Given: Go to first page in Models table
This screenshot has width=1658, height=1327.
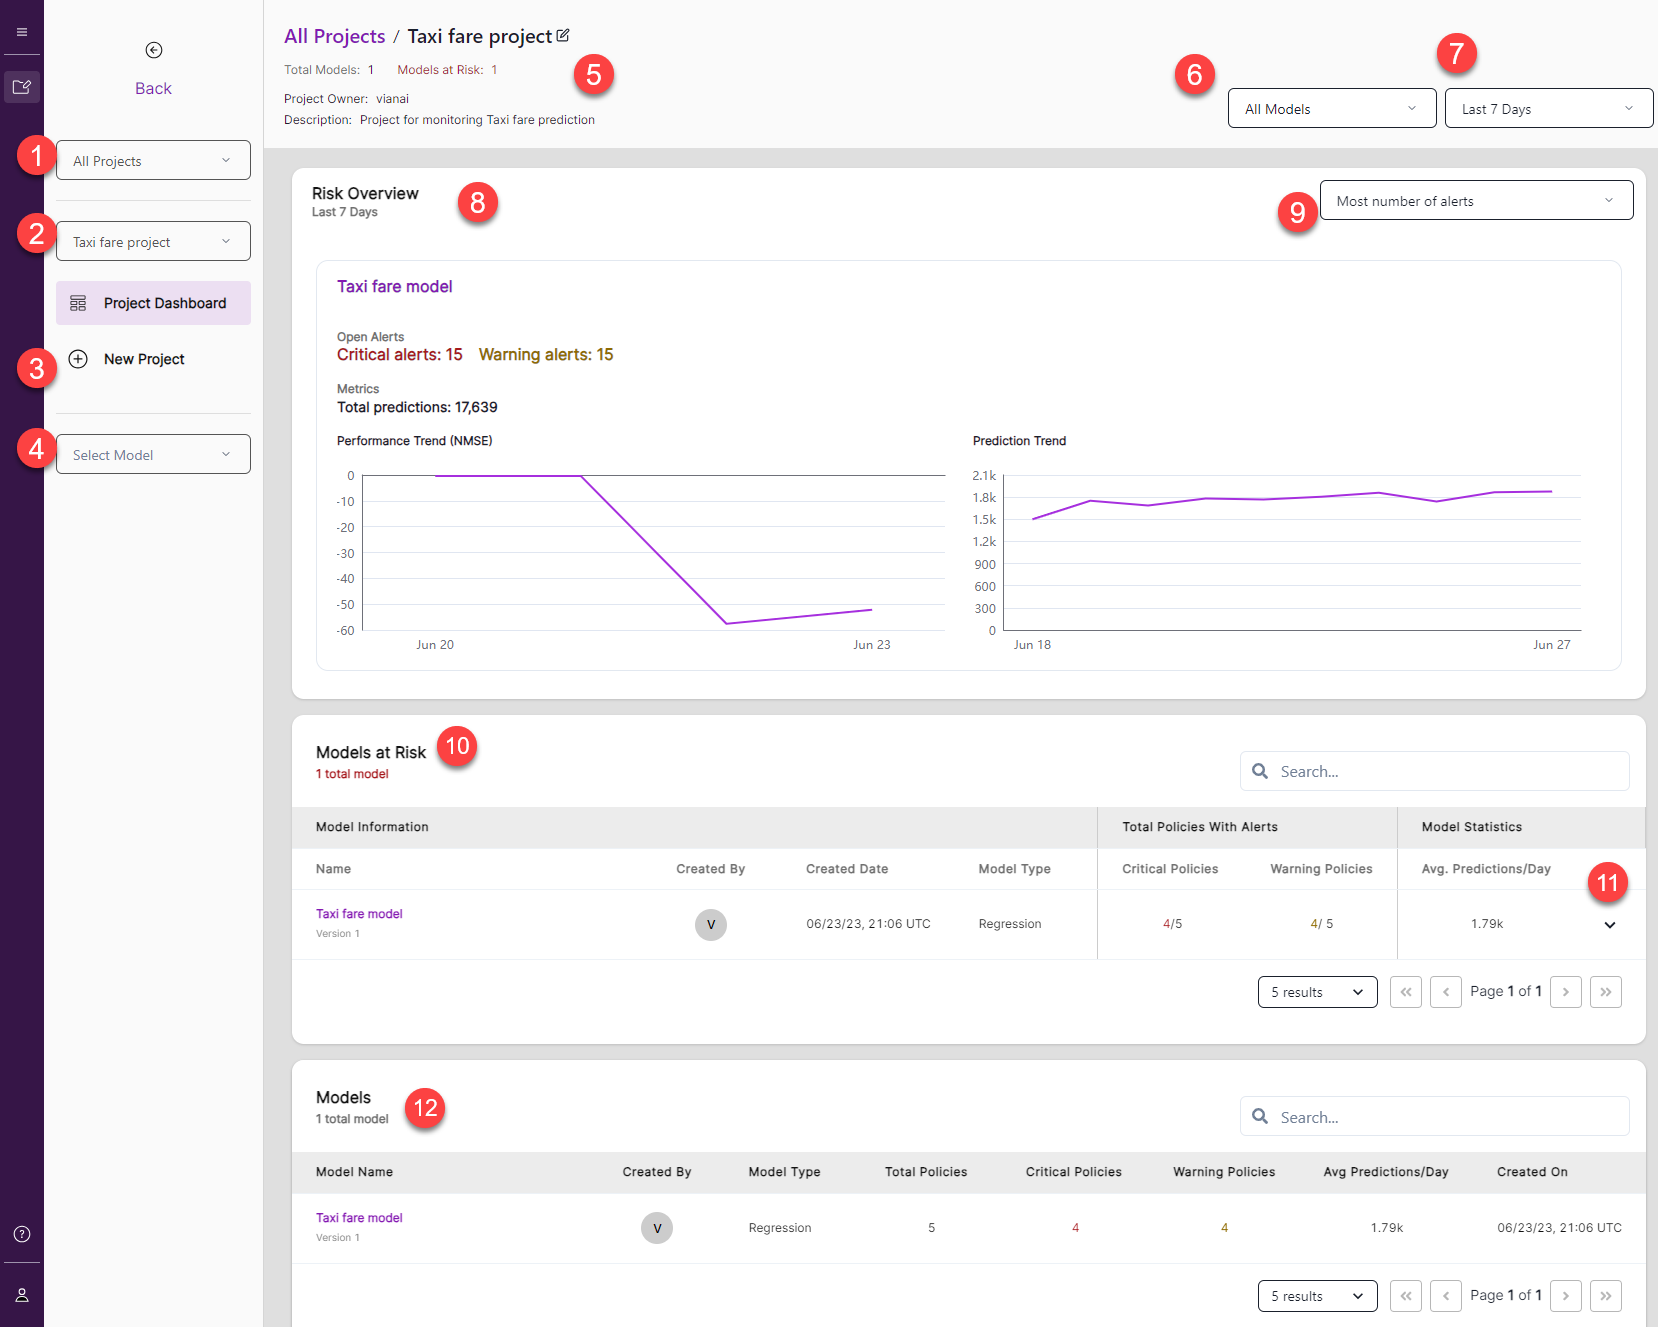Looking at the screenshot, I should [1406, 1296].
